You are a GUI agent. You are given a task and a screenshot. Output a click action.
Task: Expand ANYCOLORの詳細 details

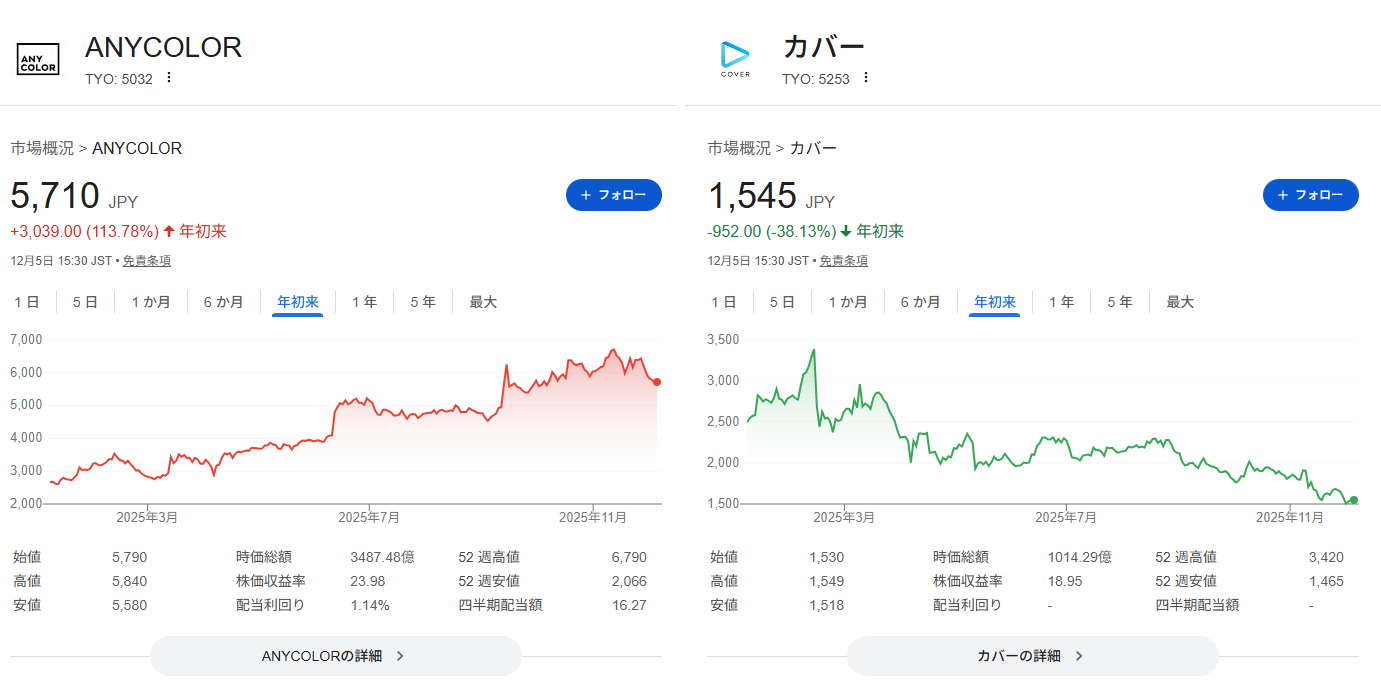(x=335, y=656)
